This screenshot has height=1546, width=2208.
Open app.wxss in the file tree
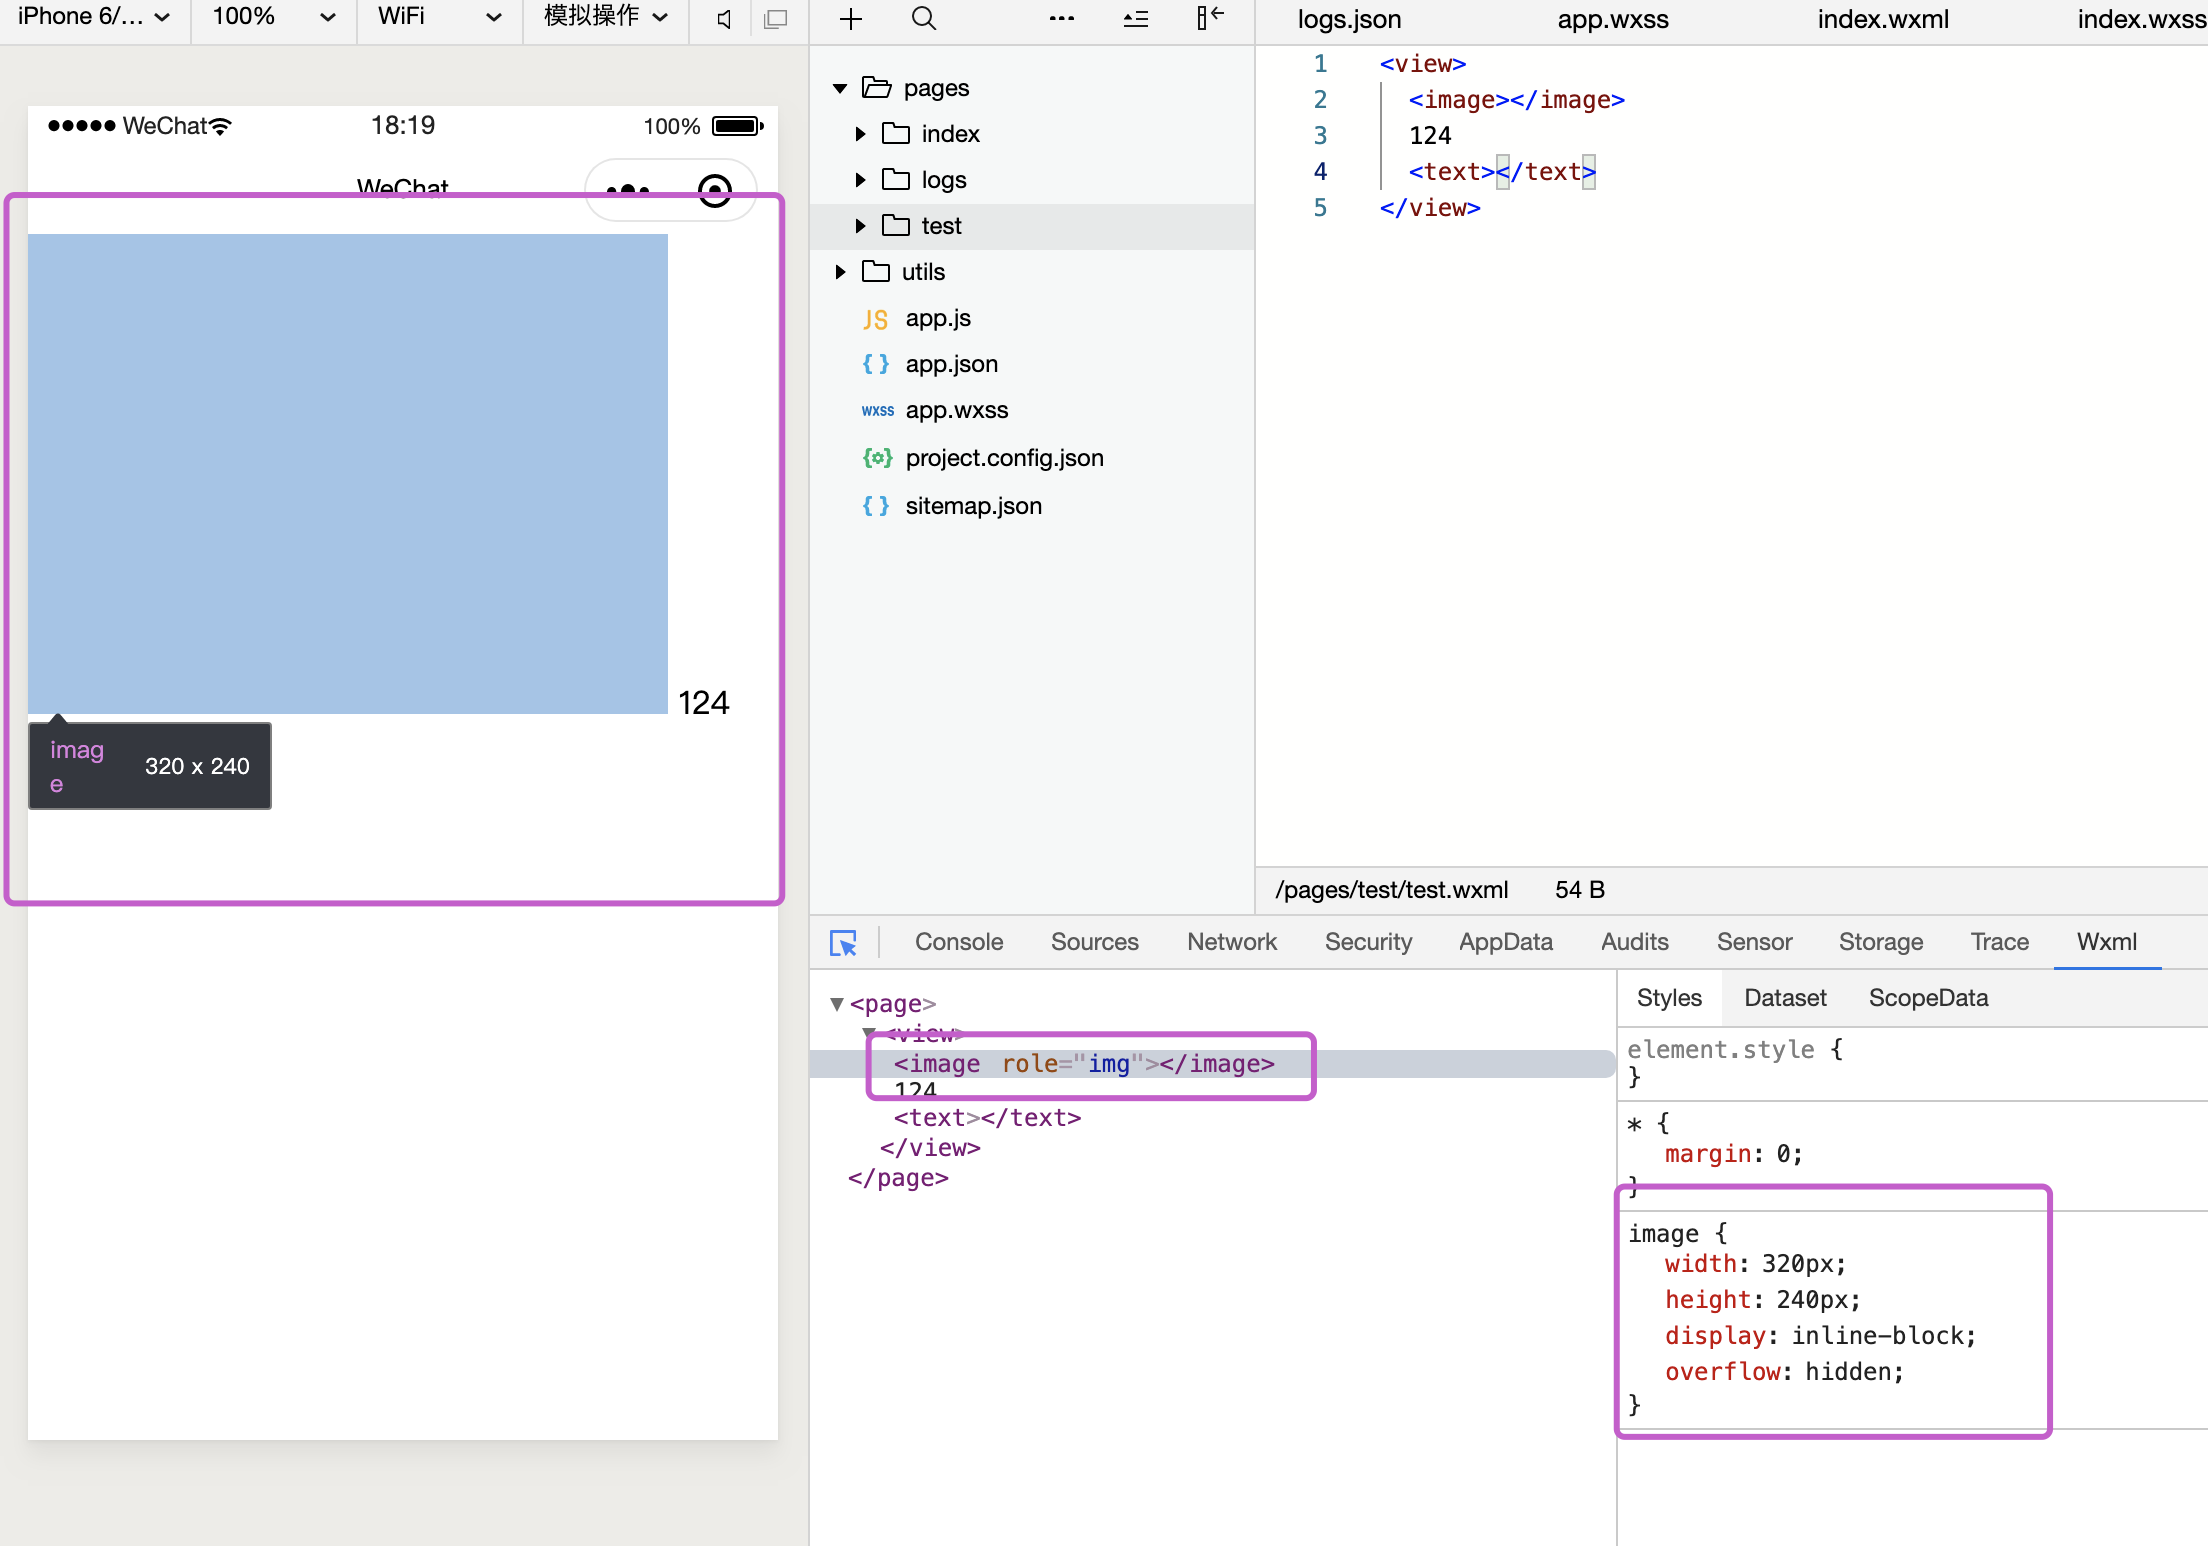pyautogui.click(x=956, y=411)
